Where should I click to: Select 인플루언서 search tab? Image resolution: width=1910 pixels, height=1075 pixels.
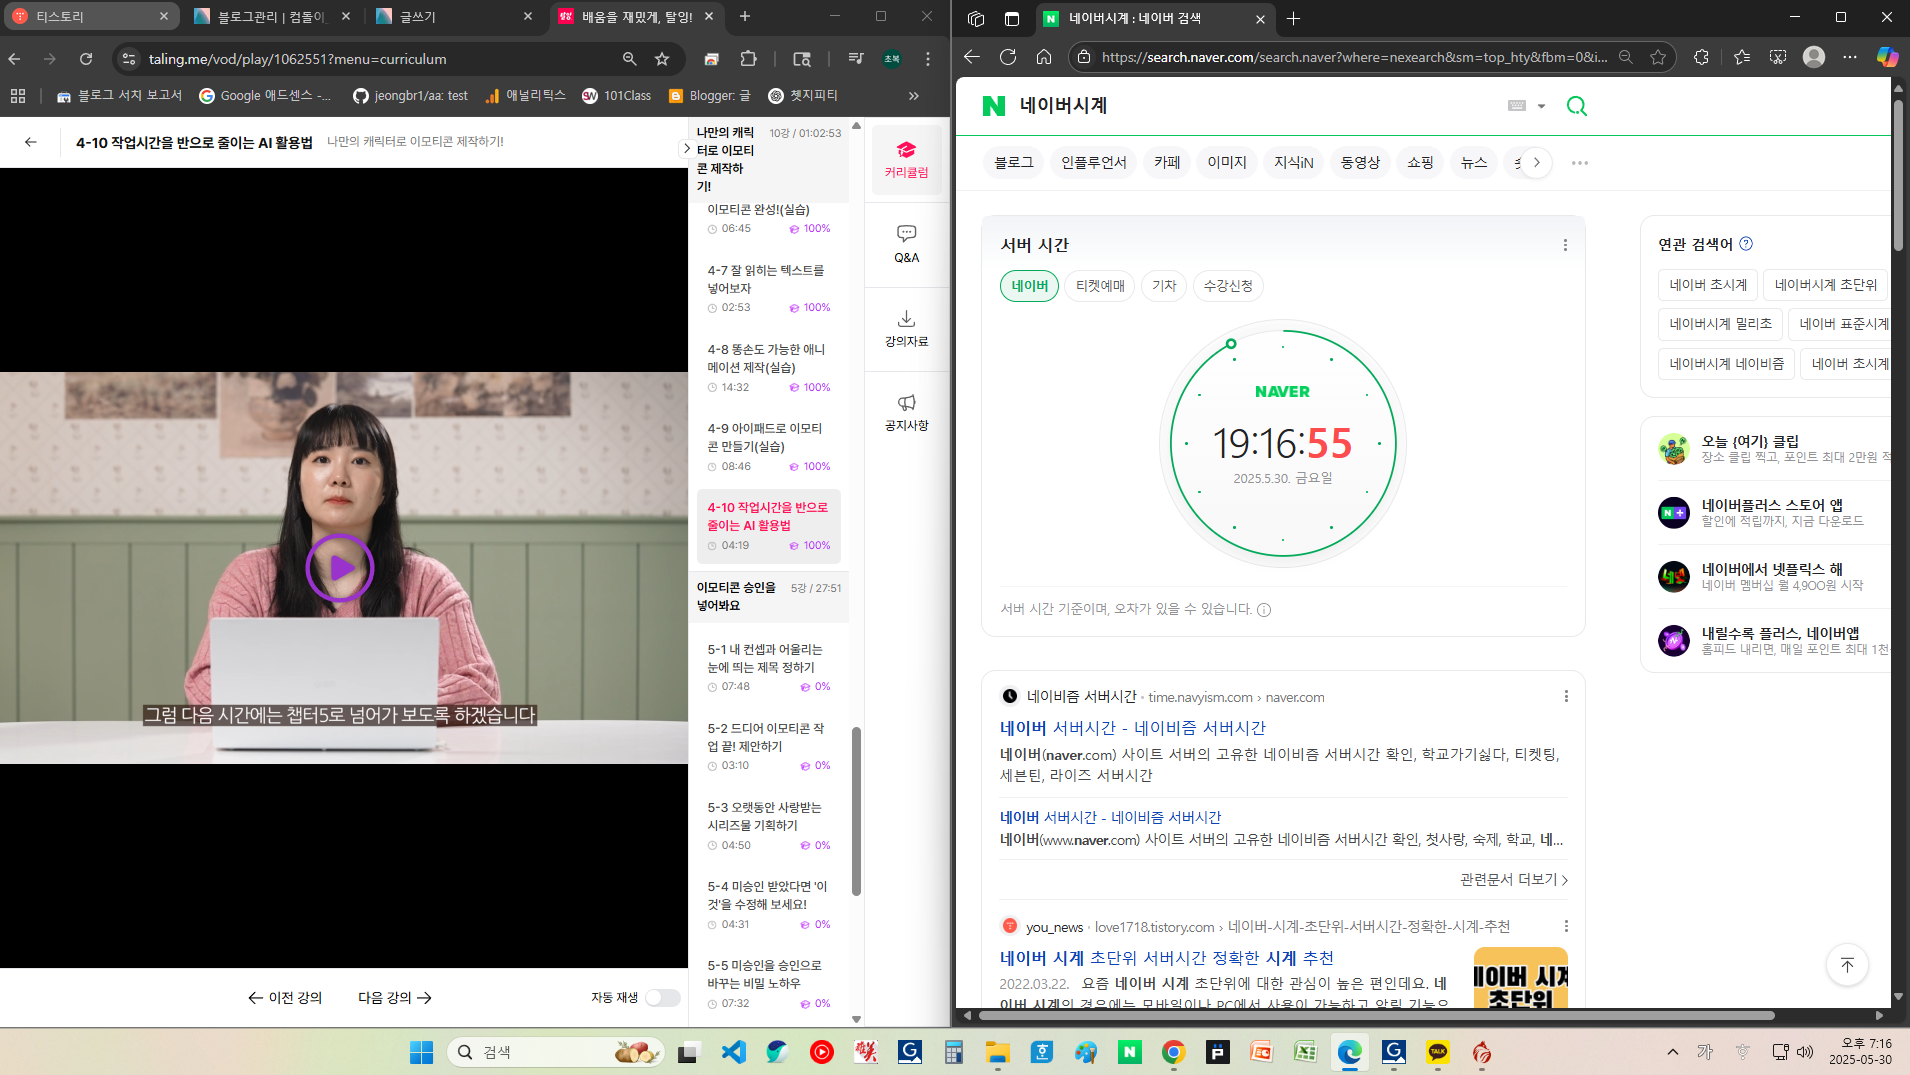tap(1093, 162)
